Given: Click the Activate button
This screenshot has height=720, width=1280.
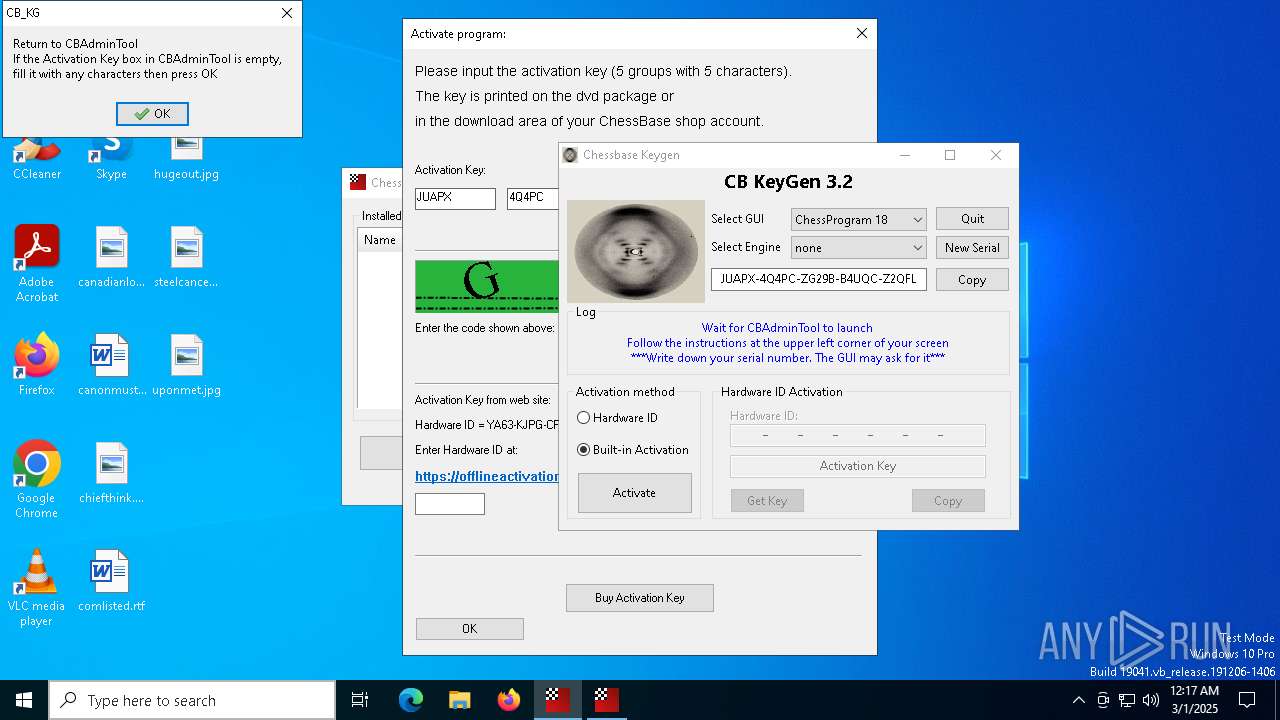Looking at the screenshot, I should (634, 493).
